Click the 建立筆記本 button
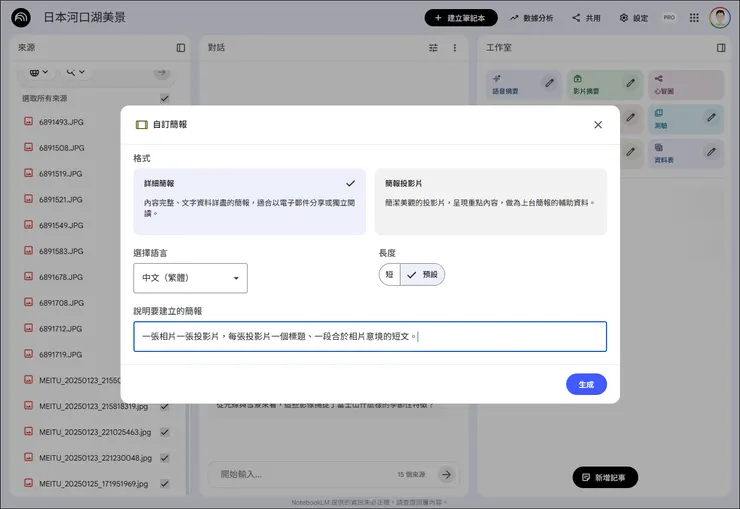The height and width of the screenshot is (509, 740). pyautogui.click(x=461, y=18)
